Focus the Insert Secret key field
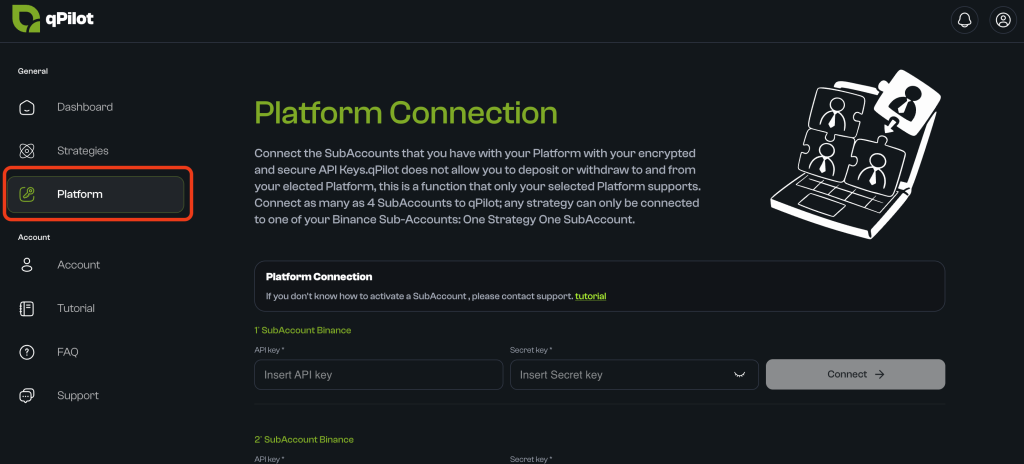 [620, 375]
